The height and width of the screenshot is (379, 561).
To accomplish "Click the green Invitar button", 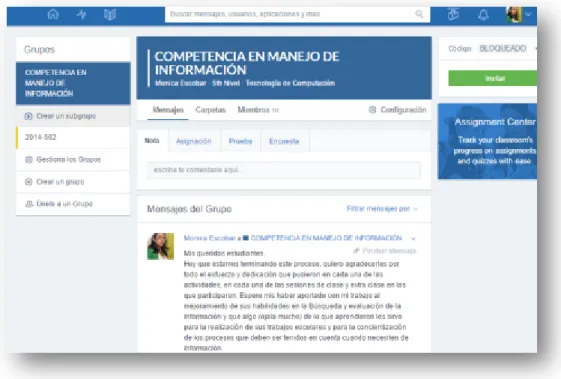I will click(493, 78).
